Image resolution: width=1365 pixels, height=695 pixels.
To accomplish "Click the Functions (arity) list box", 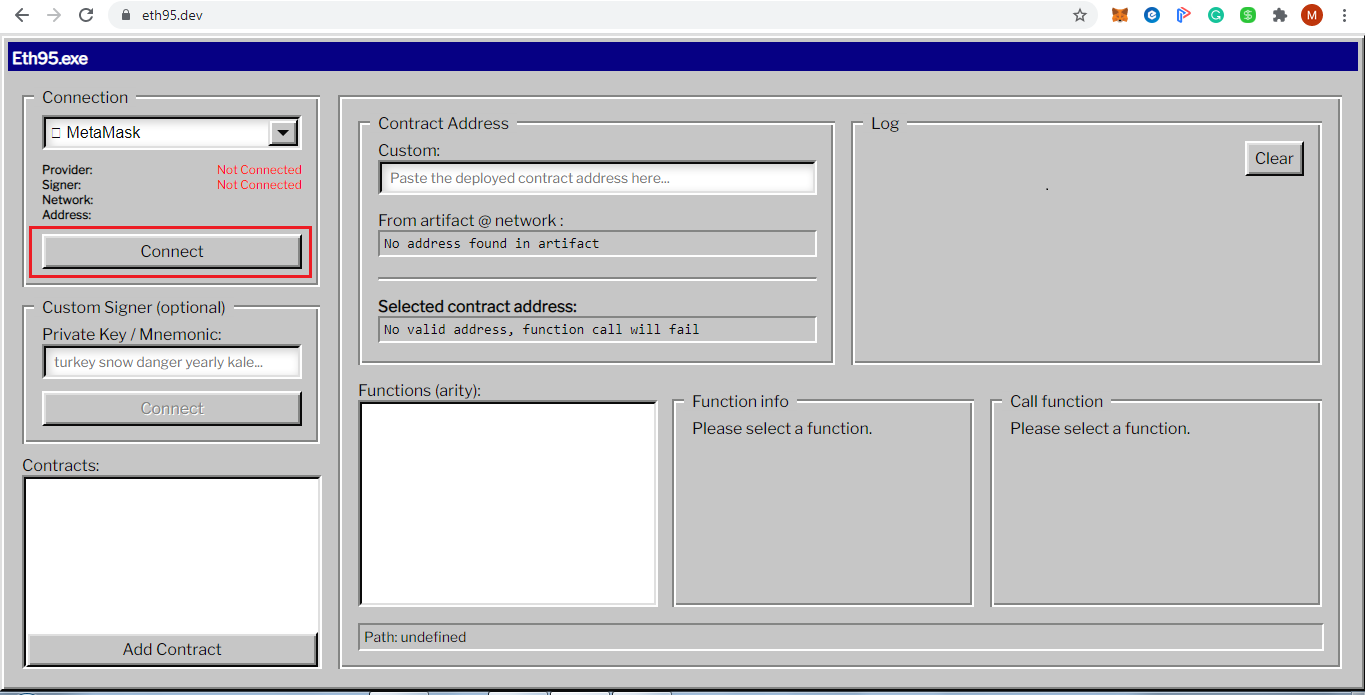I will [x=508, y=504].
